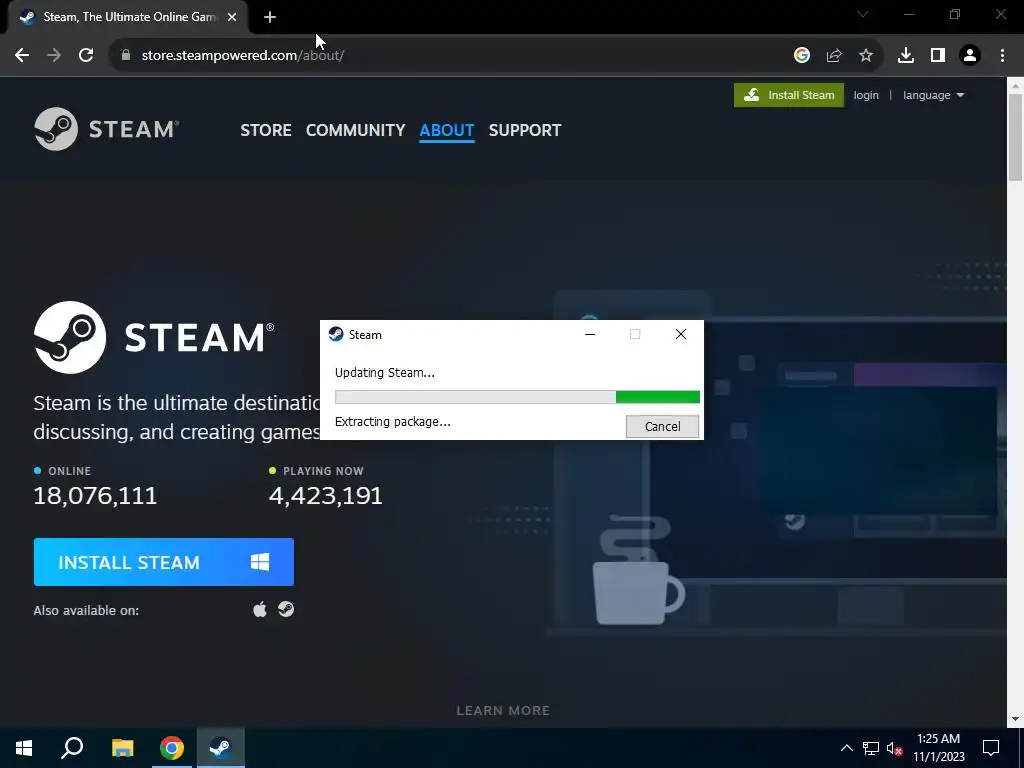Click the blue INSTALL STEAM button
The height and width of the screenshot is (768, 1024).
coord(164,562)
